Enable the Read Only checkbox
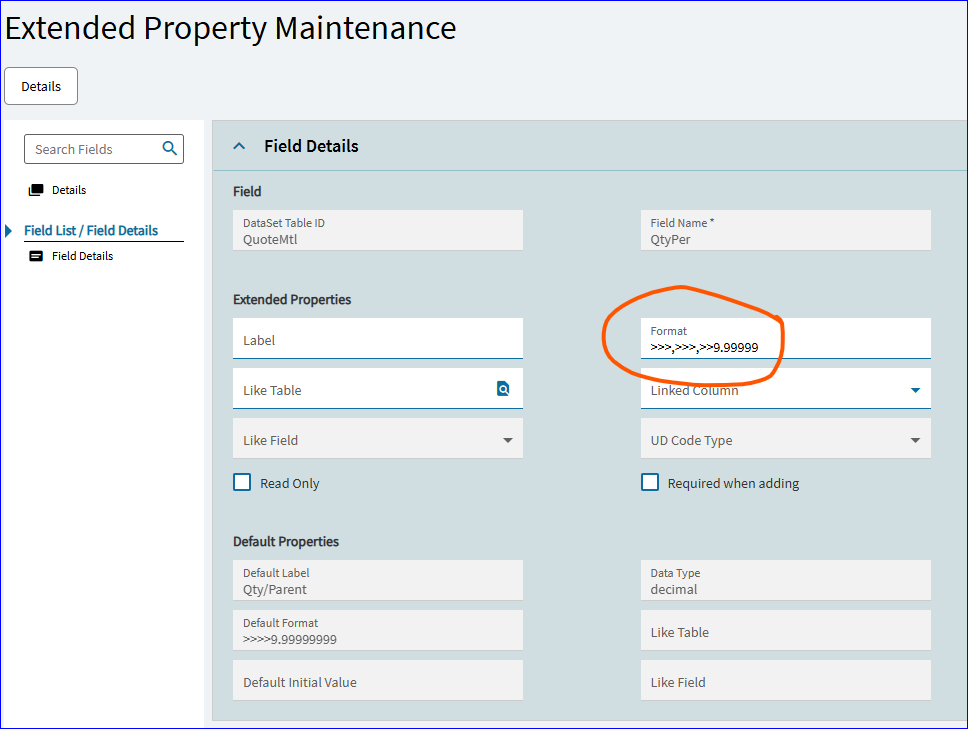The image size is (968, 729). click(x=242, y=482)
